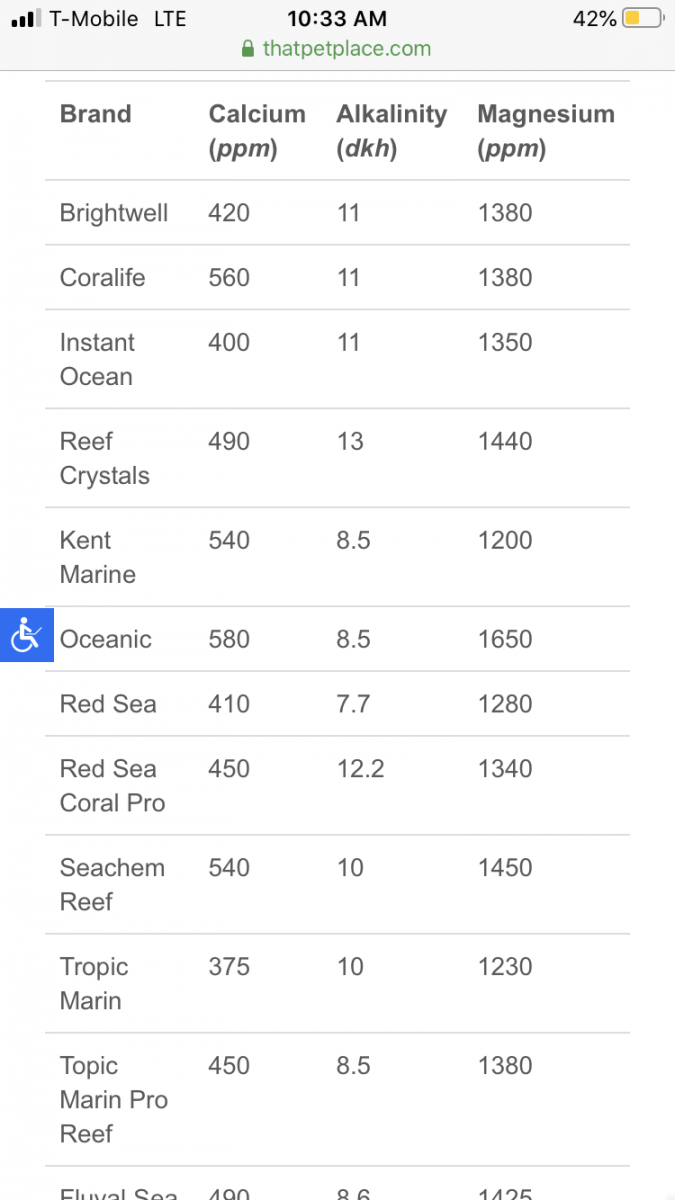Tap the battery icon in status bar
The width and height of the screenshot is (675, 1200).
tap(643, 18)
